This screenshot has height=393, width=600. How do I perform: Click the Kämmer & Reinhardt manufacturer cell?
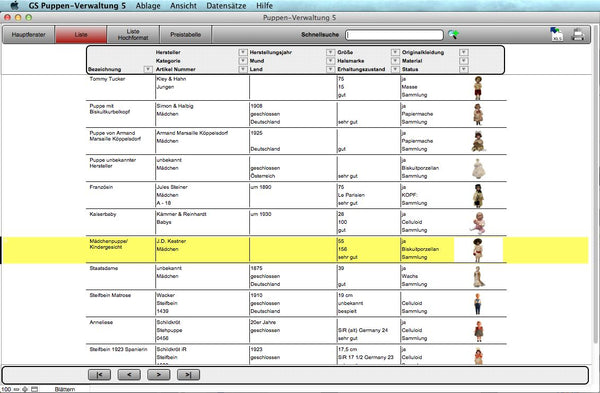pos(181,214)
